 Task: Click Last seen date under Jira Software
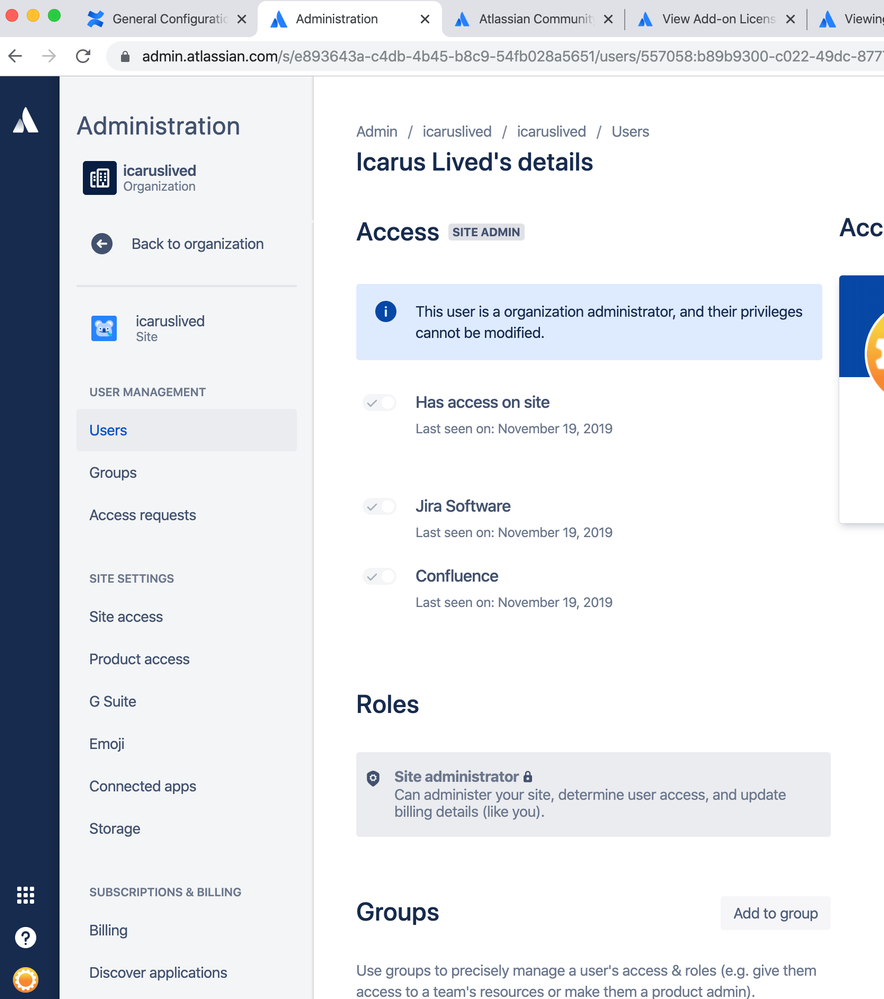click(514, 533)
